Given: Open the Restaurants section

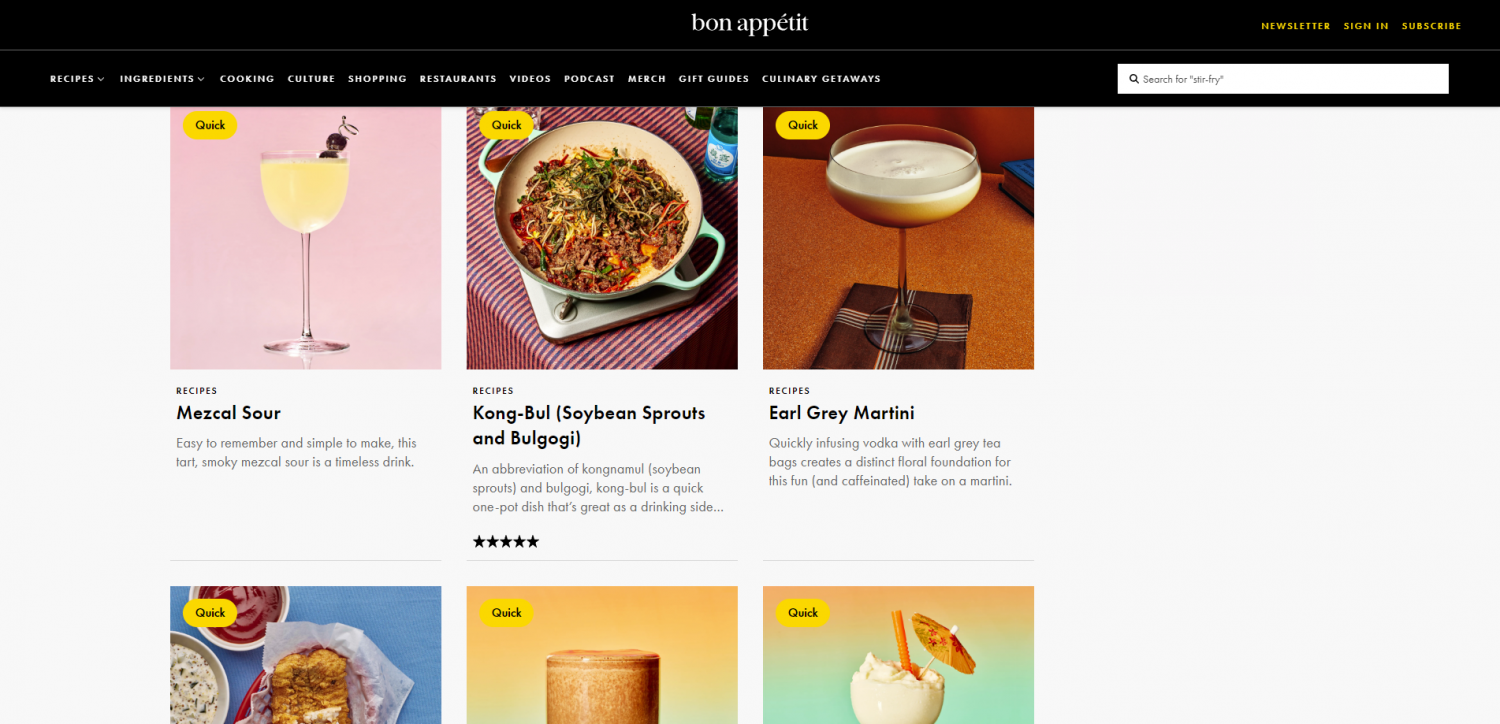Looking at the screenshot, I should [458, 79].
